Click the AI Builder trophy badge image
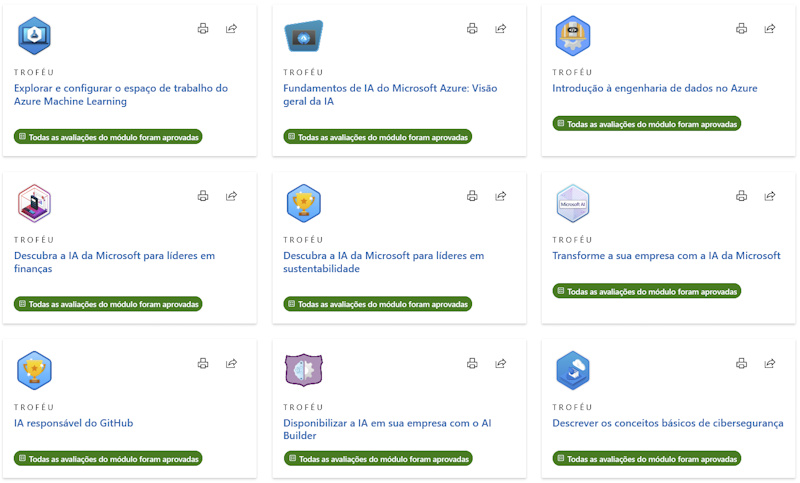This screenshot has width=800, height=483. (303, 370)
